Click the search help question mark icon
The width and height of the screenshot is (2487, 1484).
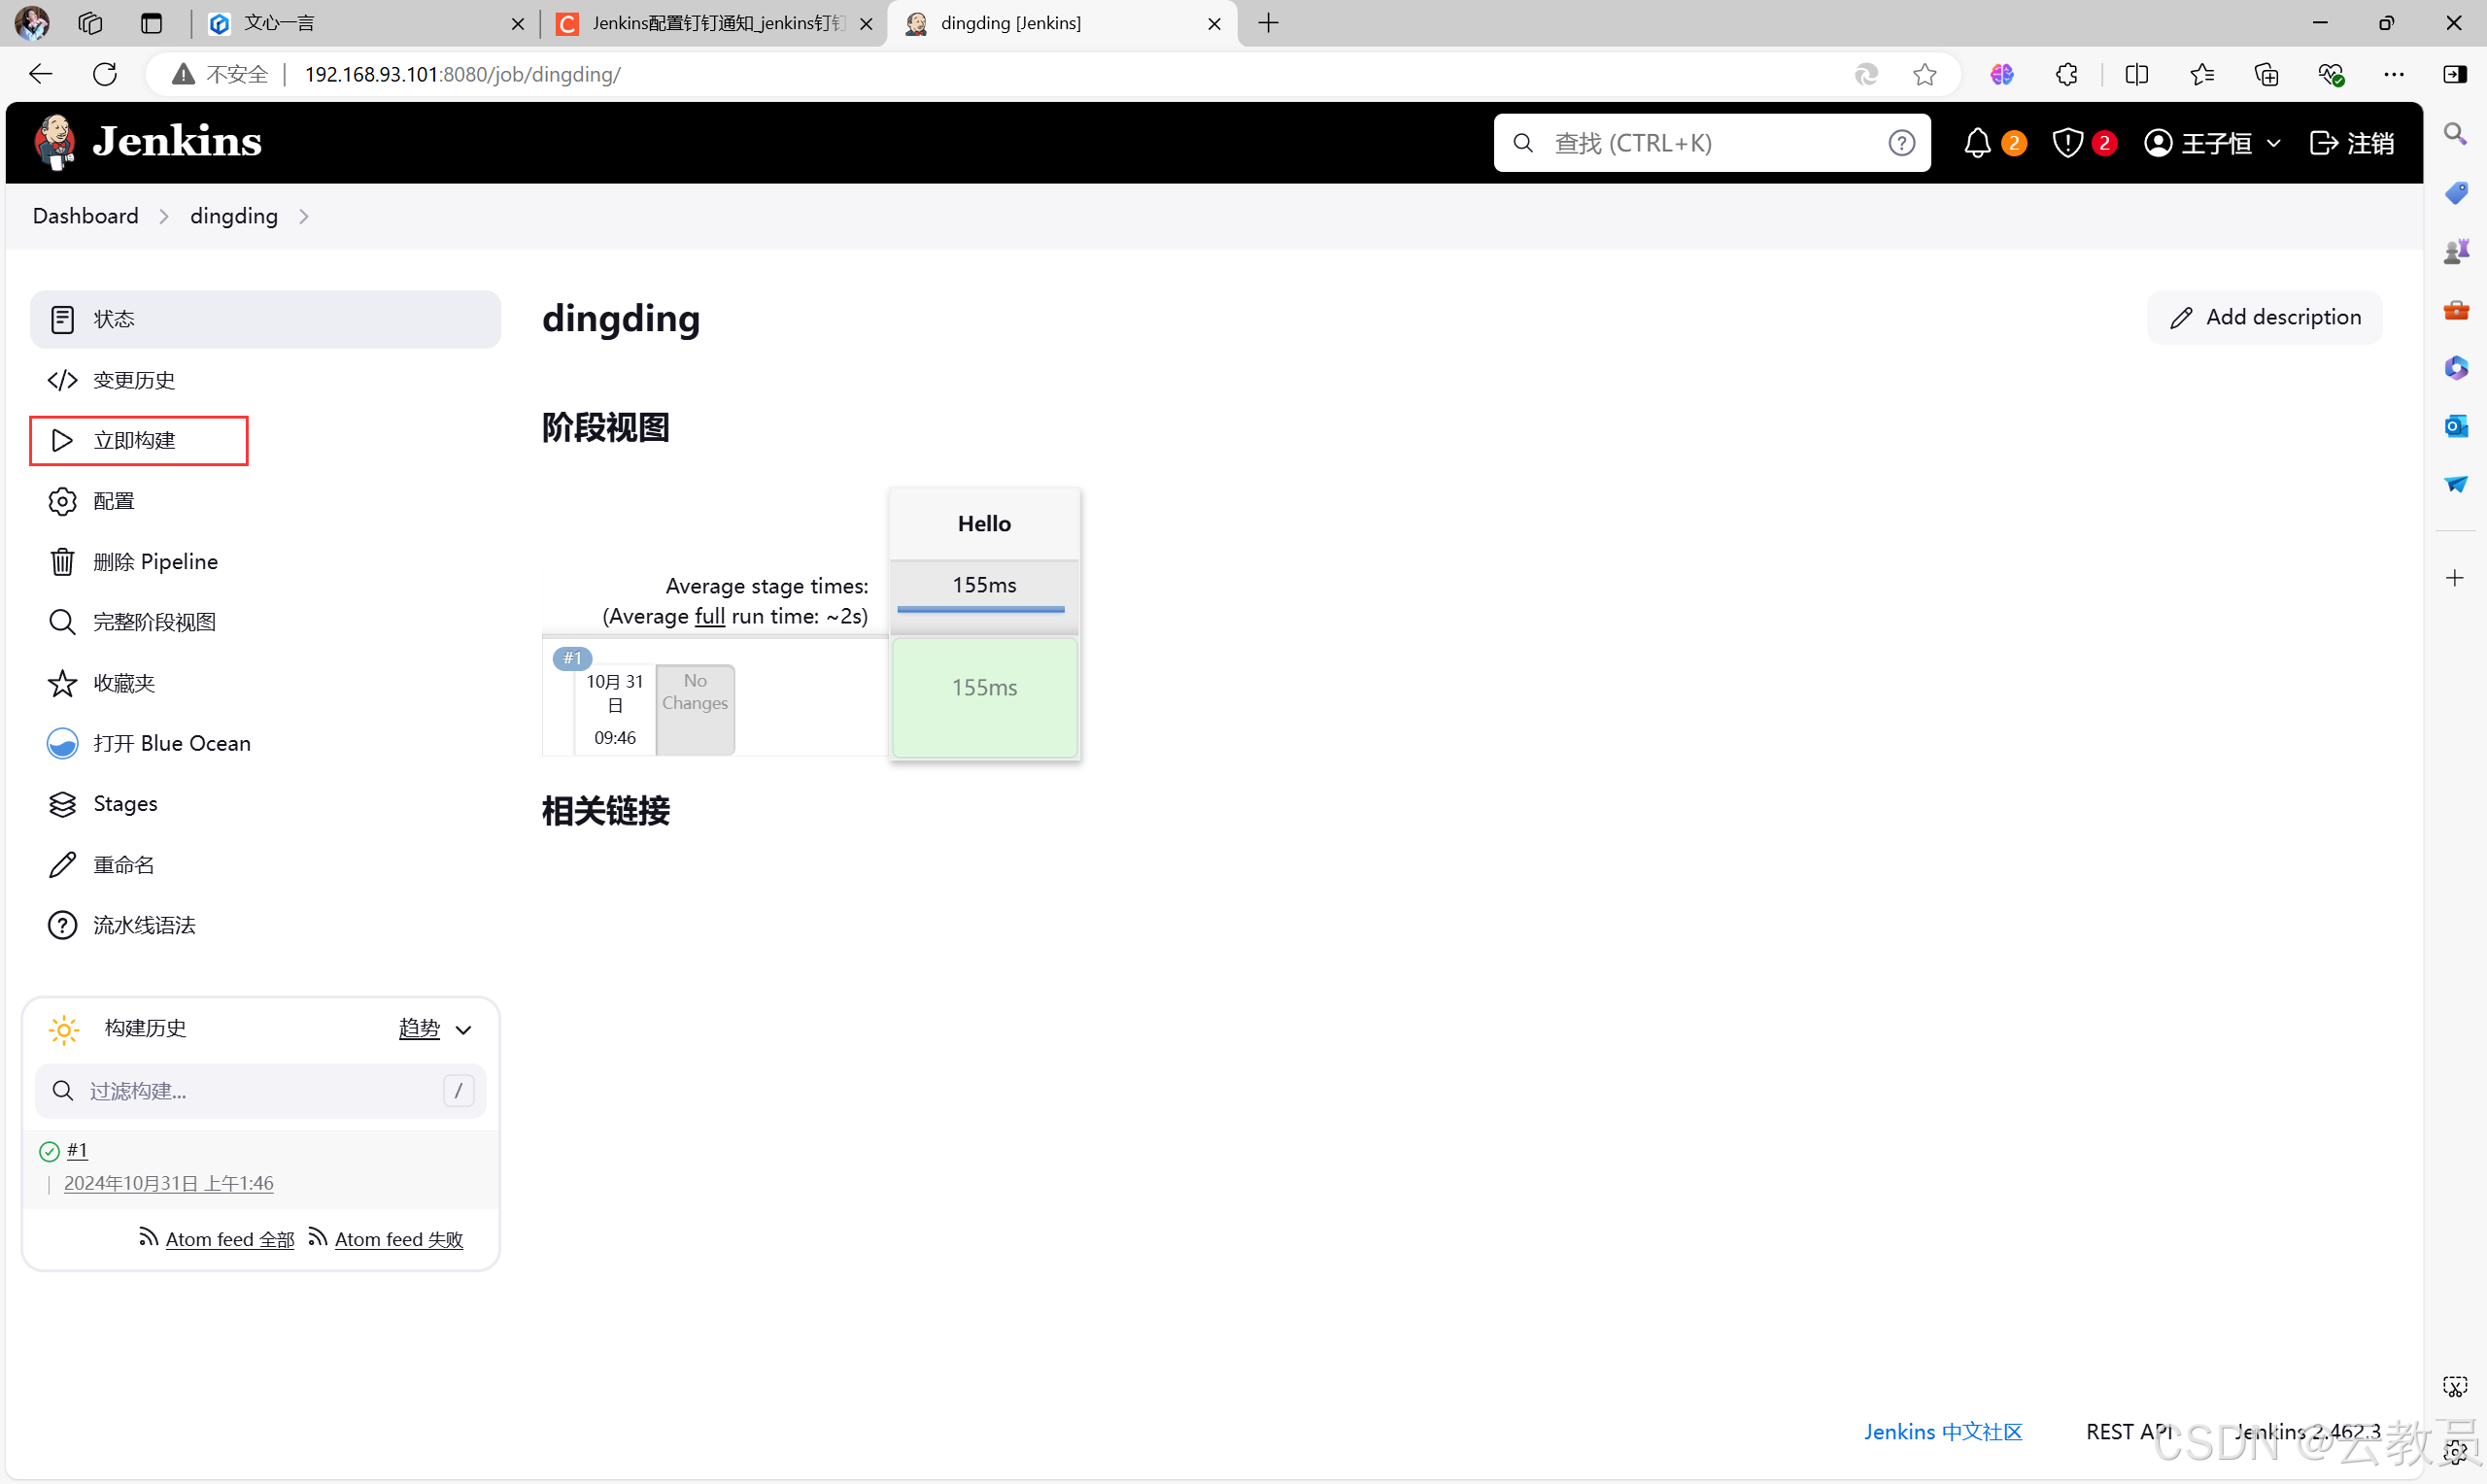point(1901,143)
